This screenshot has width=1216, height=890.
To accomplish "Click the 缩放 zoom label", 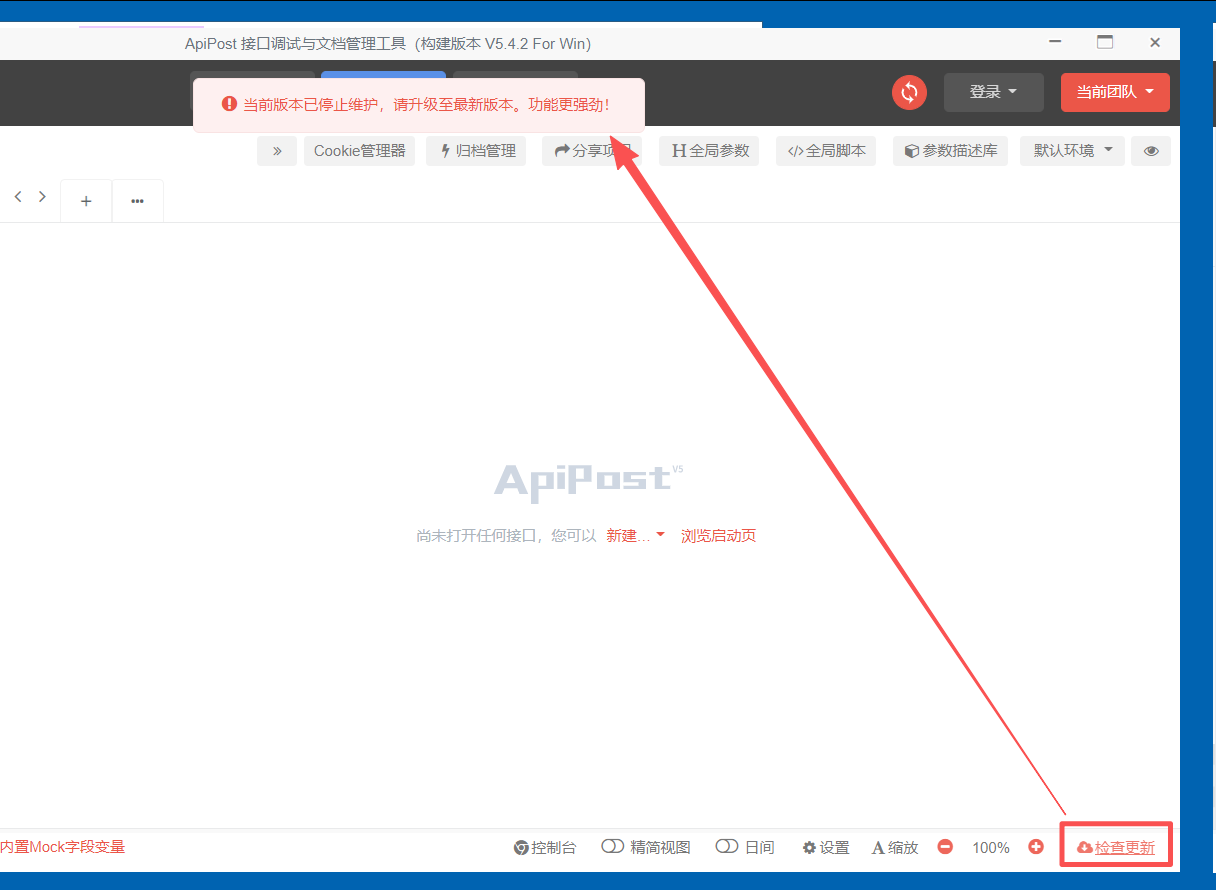I will point(895,847).
